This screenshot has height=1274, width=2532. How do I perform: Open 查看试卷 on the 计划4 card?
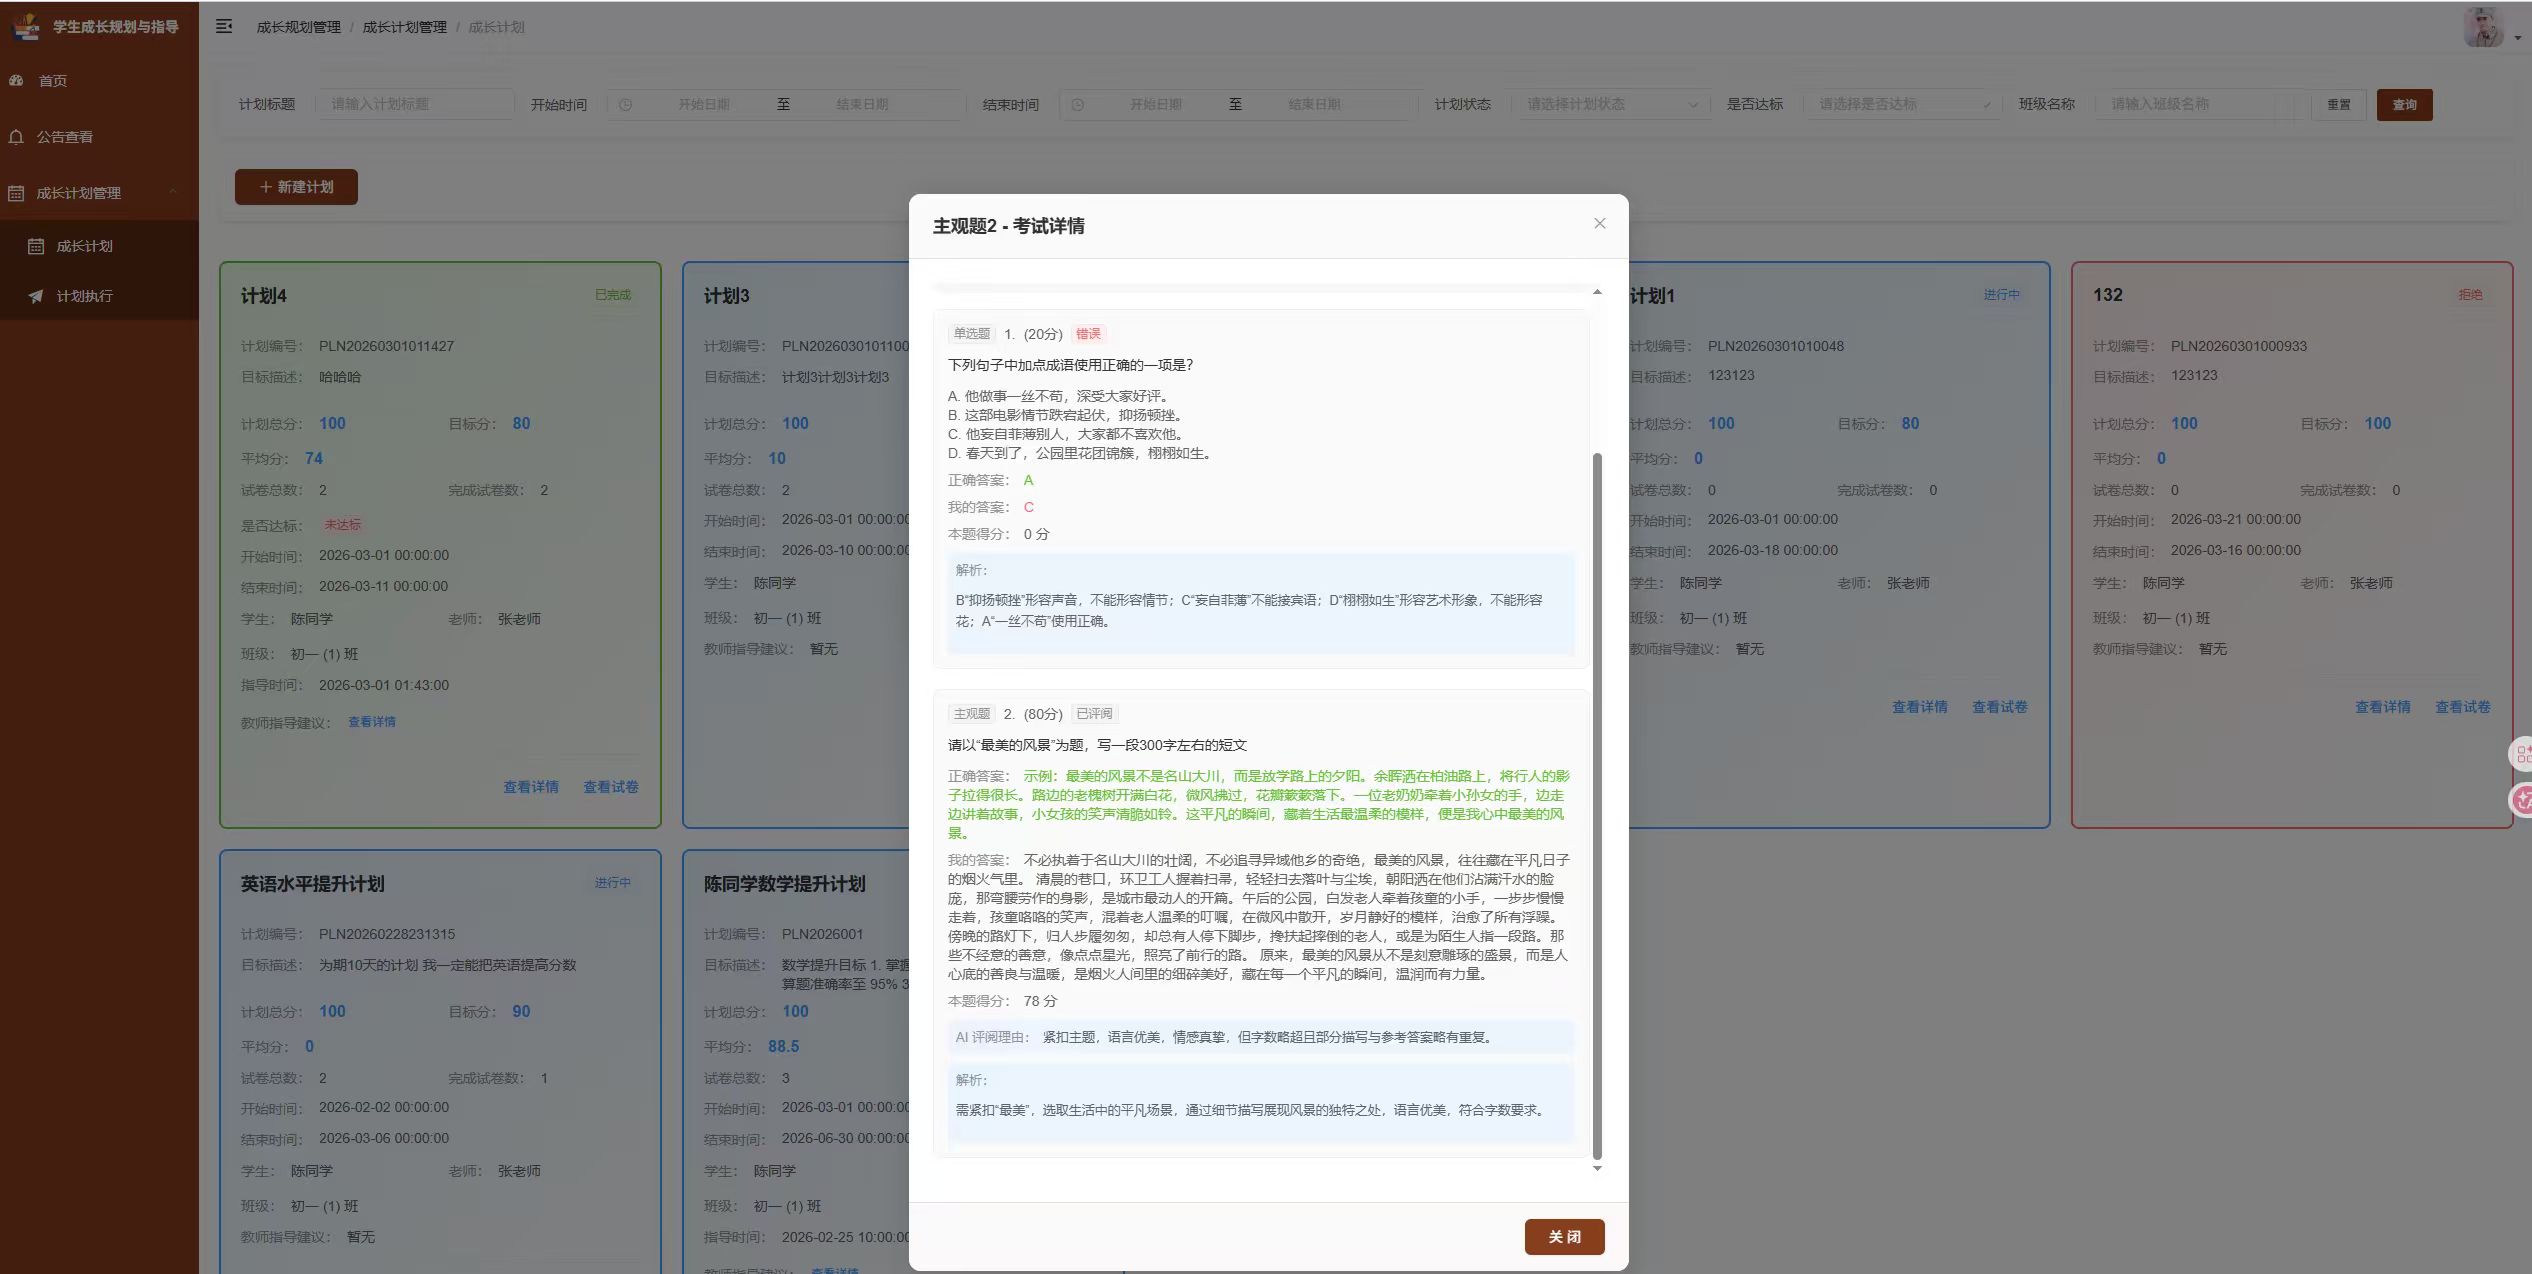tap(611, 787)
